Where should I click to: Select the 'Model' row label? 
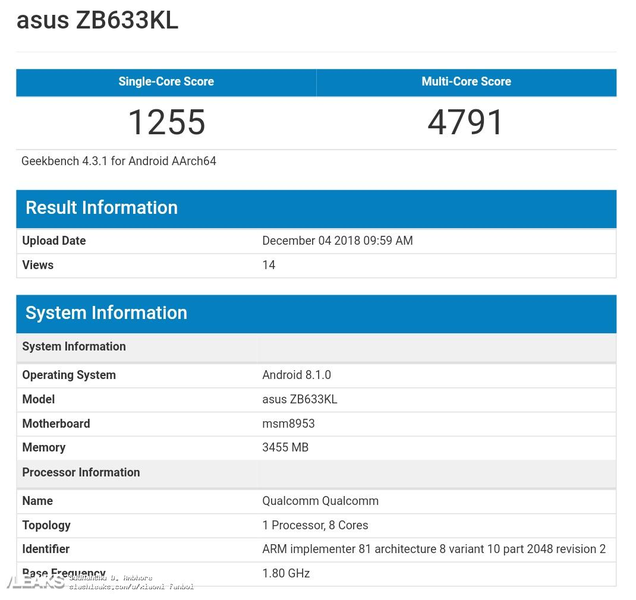point(39,399)
